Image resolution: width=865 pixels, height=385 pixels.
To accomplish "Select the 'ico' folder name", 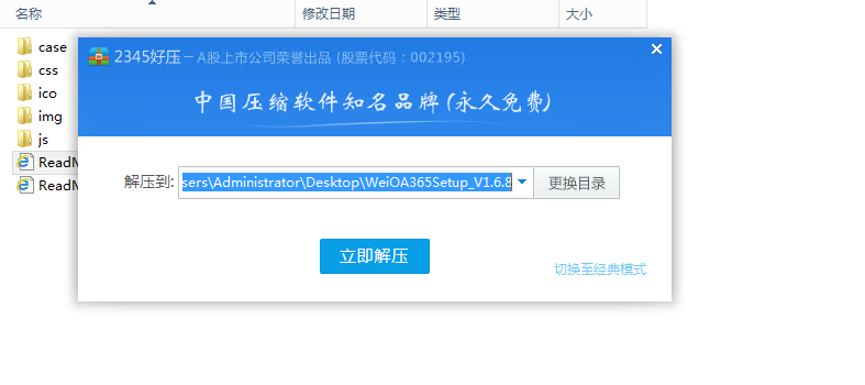I will point(47,94).
